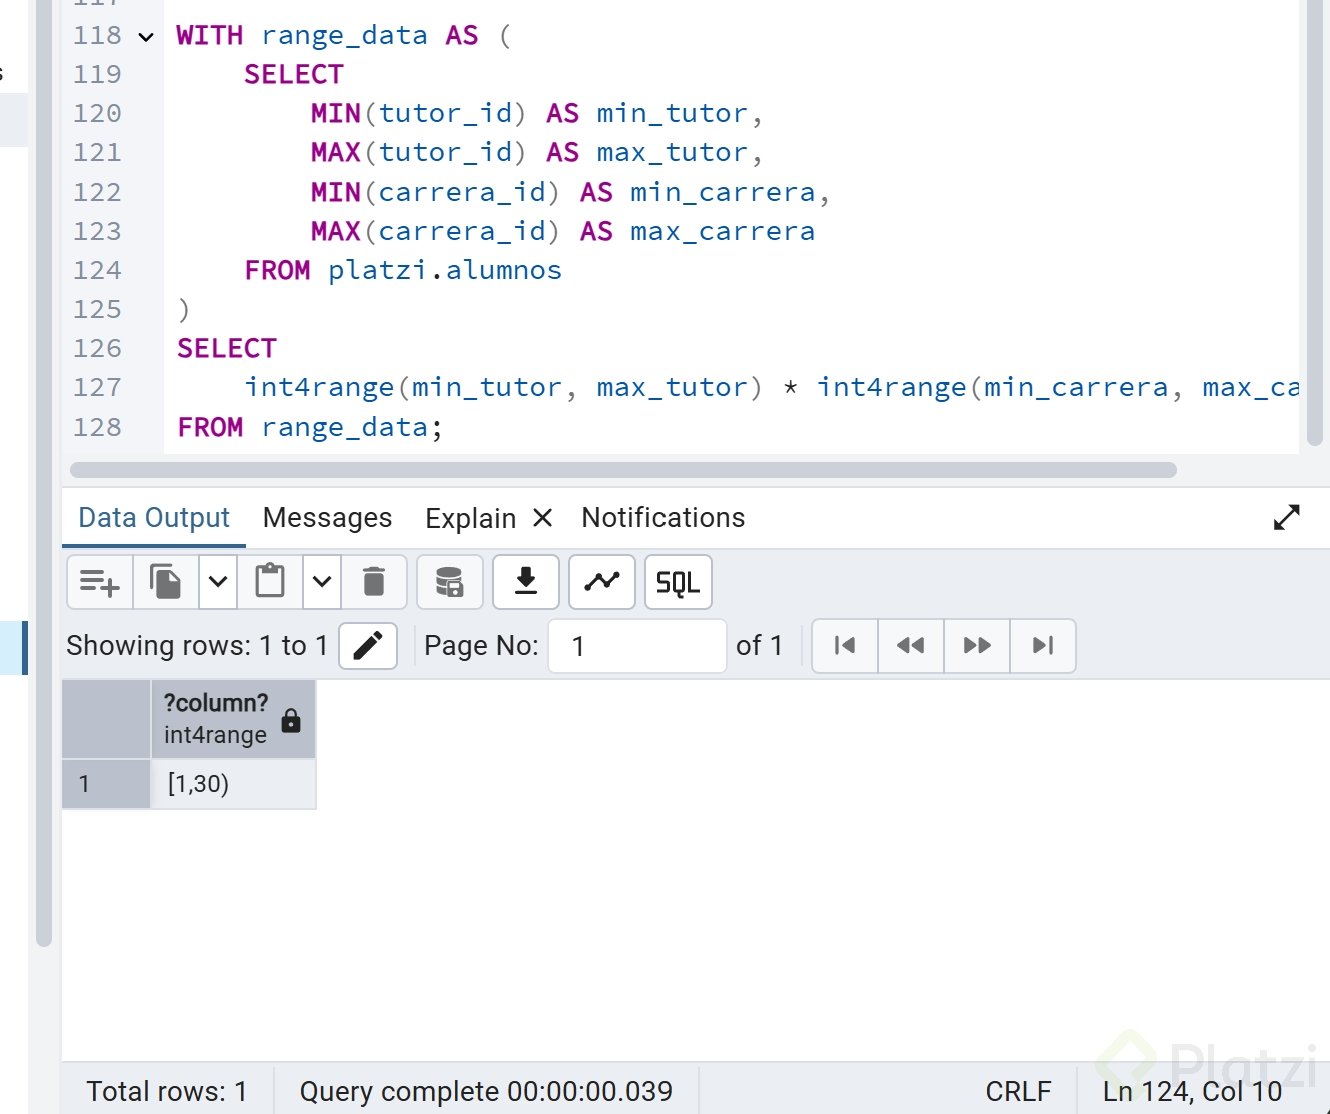Open the graph visualiser icon

(x=602, y=582)
